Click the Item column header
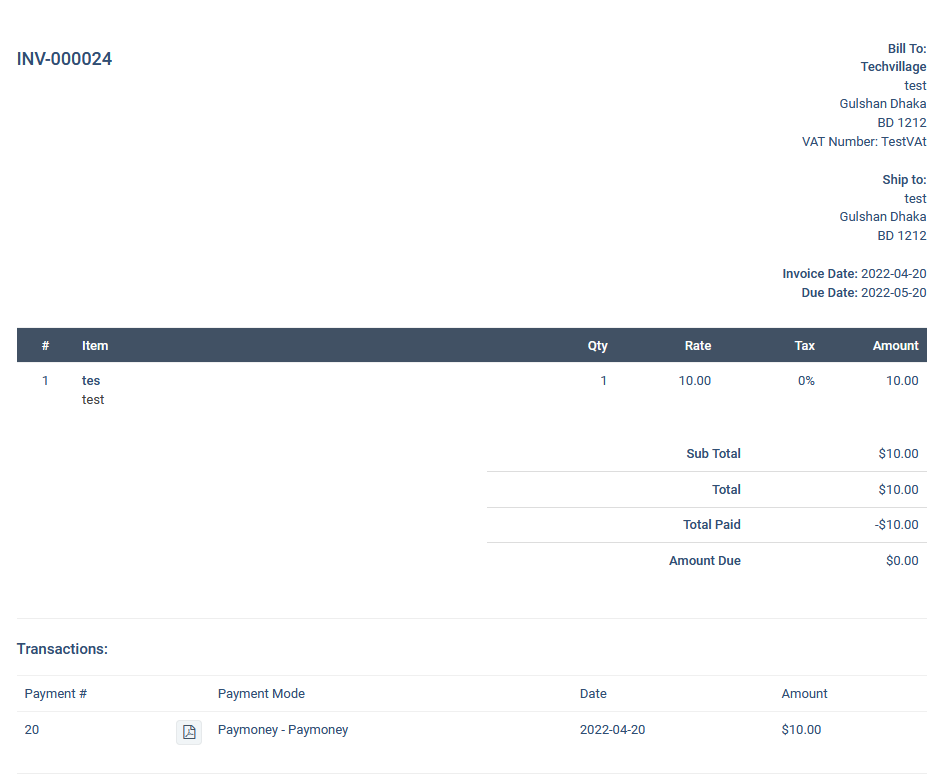Screen dimensions: 941x779 tap(95, 346)
